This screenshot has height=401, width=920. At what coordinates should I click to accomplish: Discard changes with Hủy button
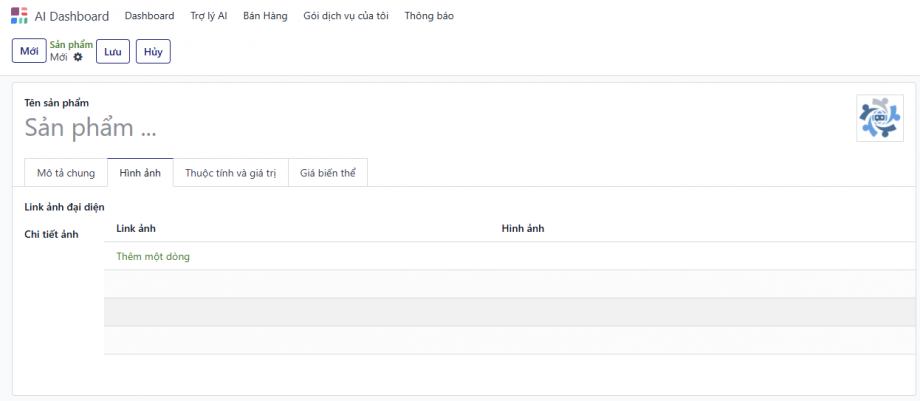[x=153, y=51]
